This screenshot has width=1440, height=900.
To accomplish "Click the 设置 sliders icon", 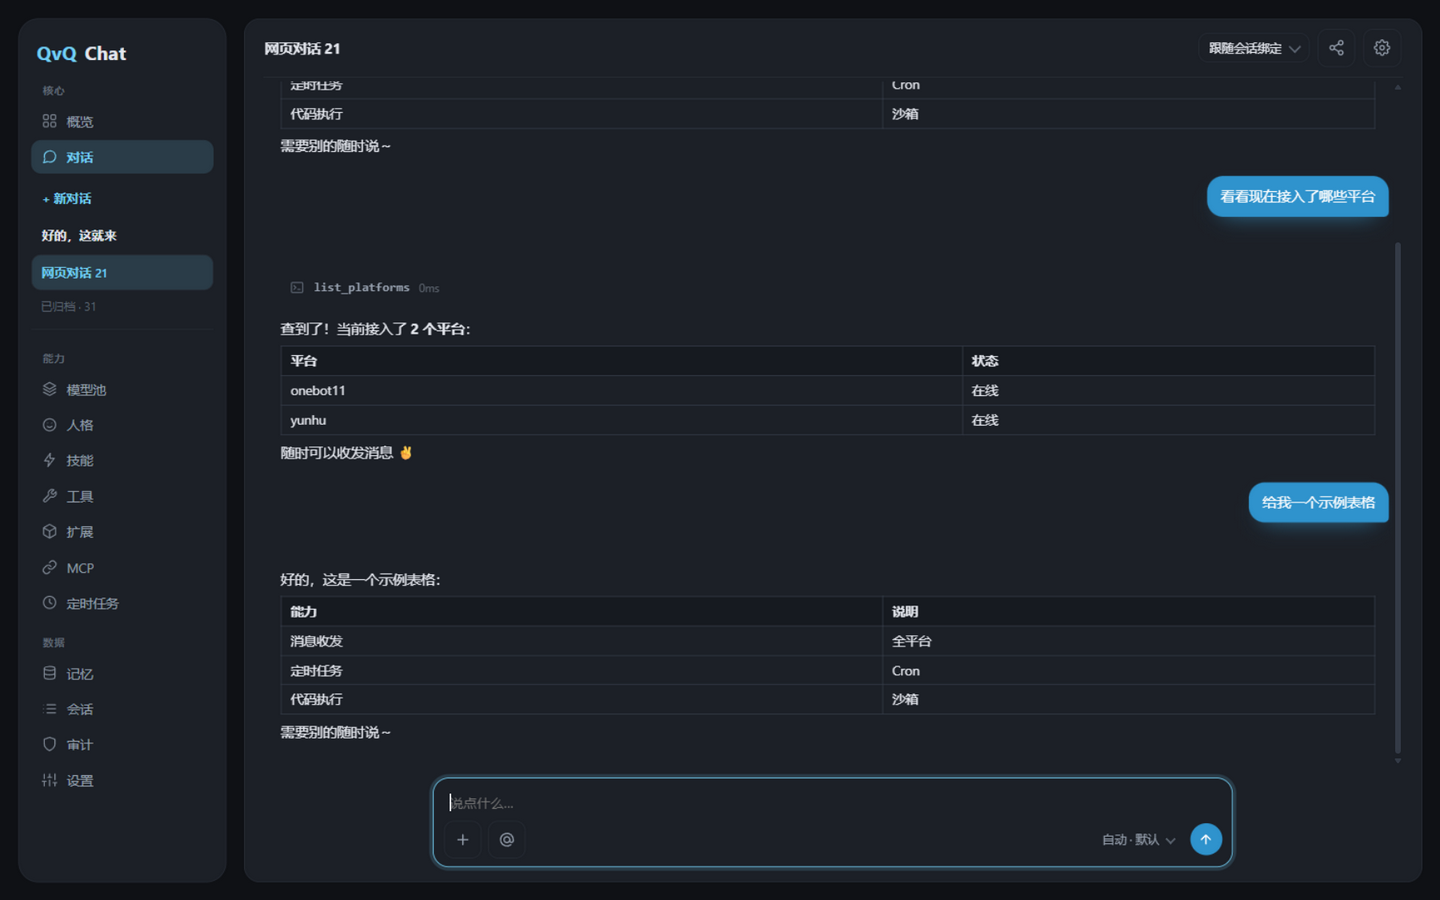I will [49, 780].
